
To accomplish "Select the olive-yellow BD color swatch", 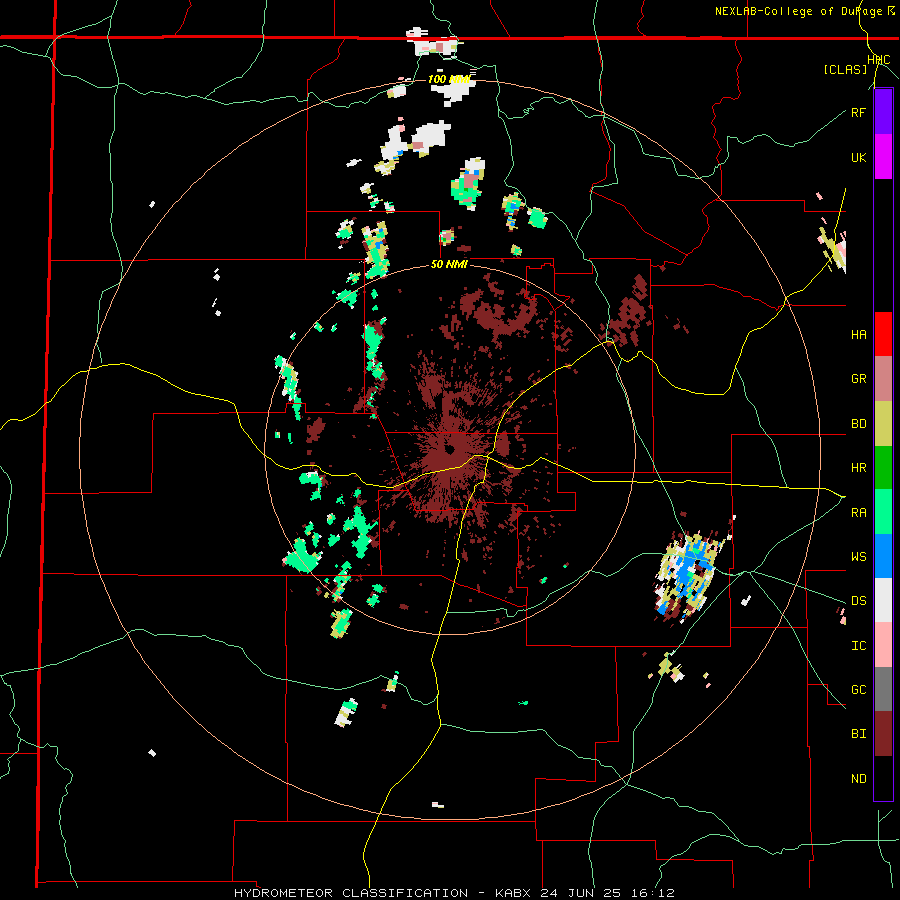I will tap(883, 424).
